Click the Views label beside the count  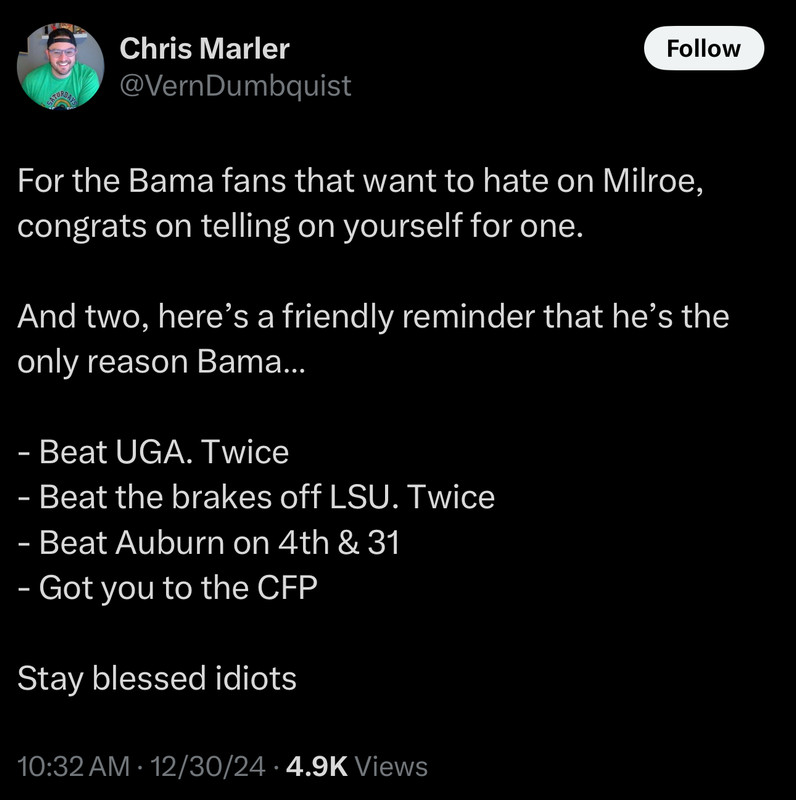(x=392, y=767)
